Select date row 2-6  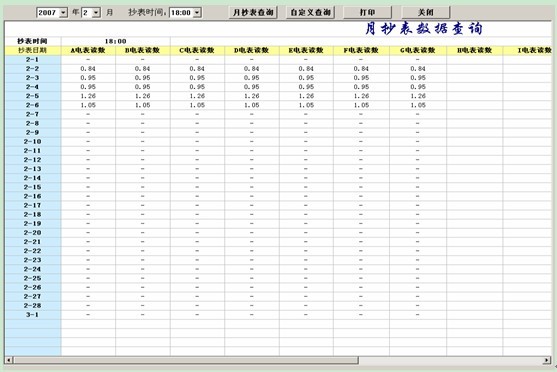click(33, 105)
